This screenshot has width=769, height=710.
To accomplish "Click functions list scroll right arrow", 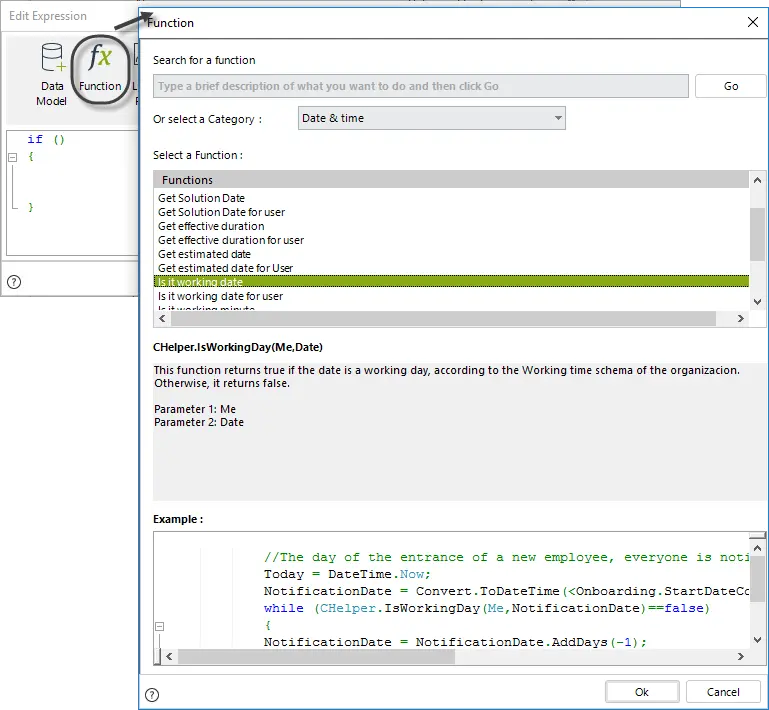I will point(741,319).
